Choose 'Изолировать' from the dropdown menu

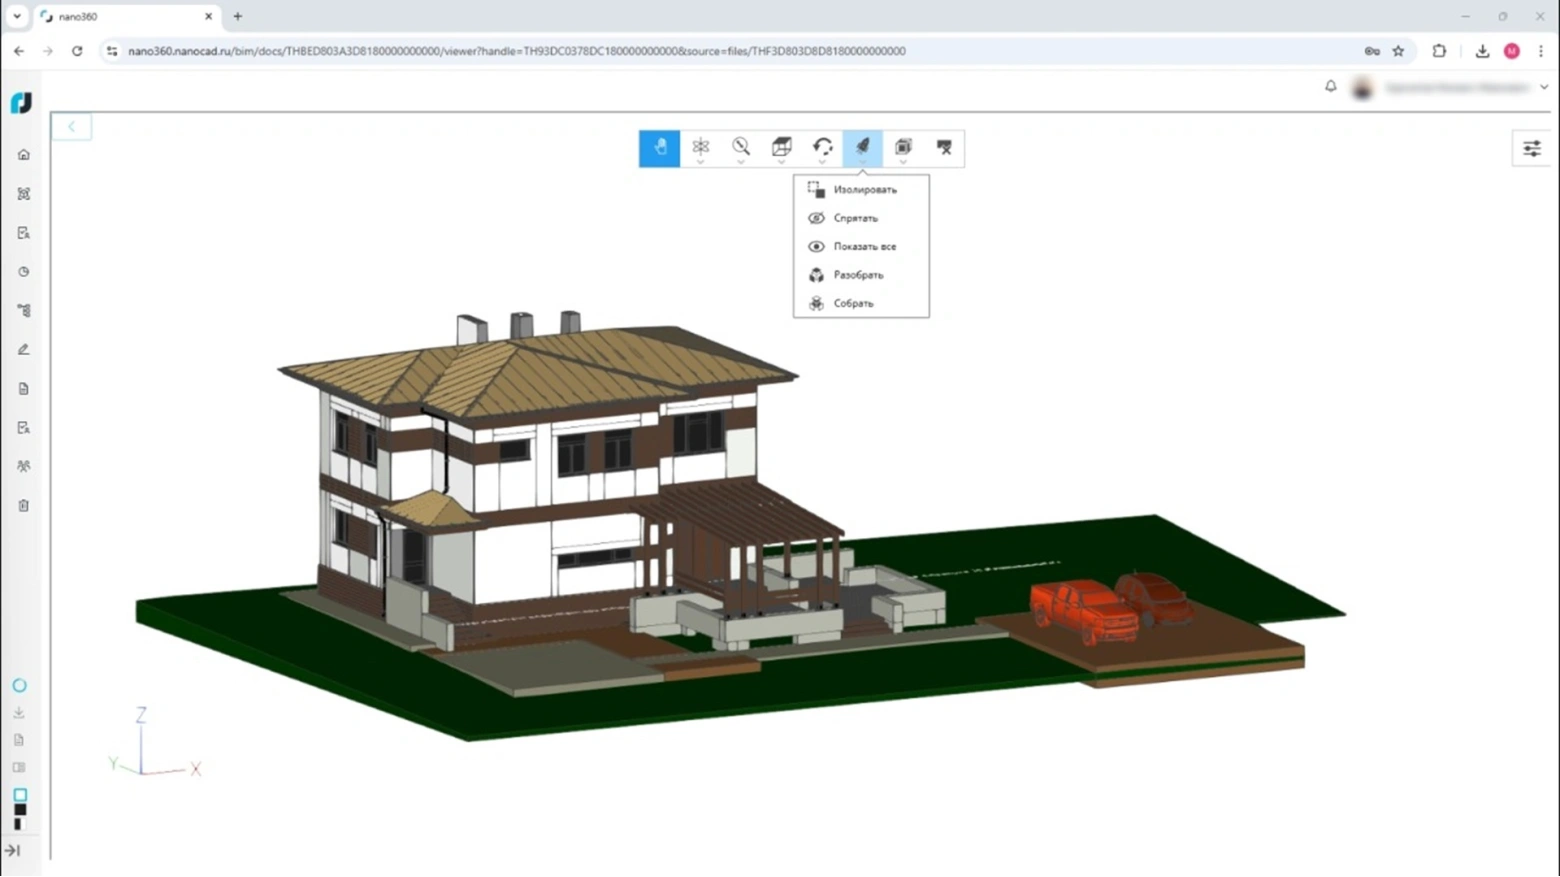(x=864, y=190)
